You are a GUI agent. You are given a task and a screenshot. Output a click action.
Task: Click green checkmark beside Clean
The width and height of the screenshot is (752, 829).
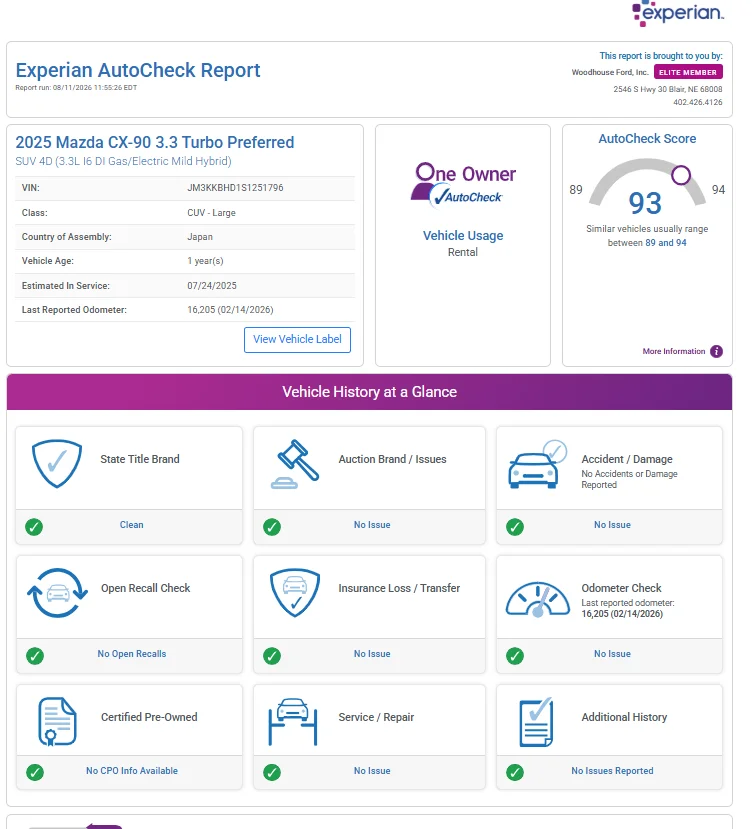[x=34, y=527]
